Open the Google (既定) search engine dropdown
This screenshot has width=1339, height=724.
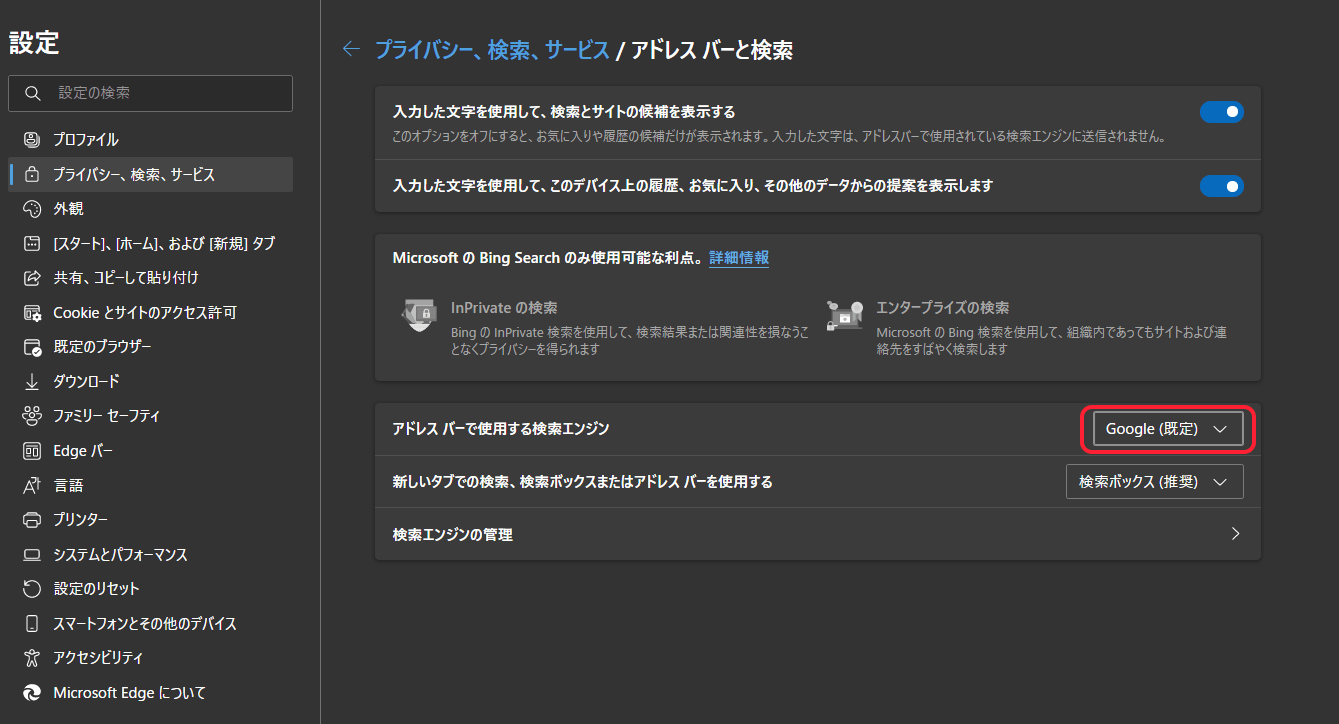[1167, 429]
